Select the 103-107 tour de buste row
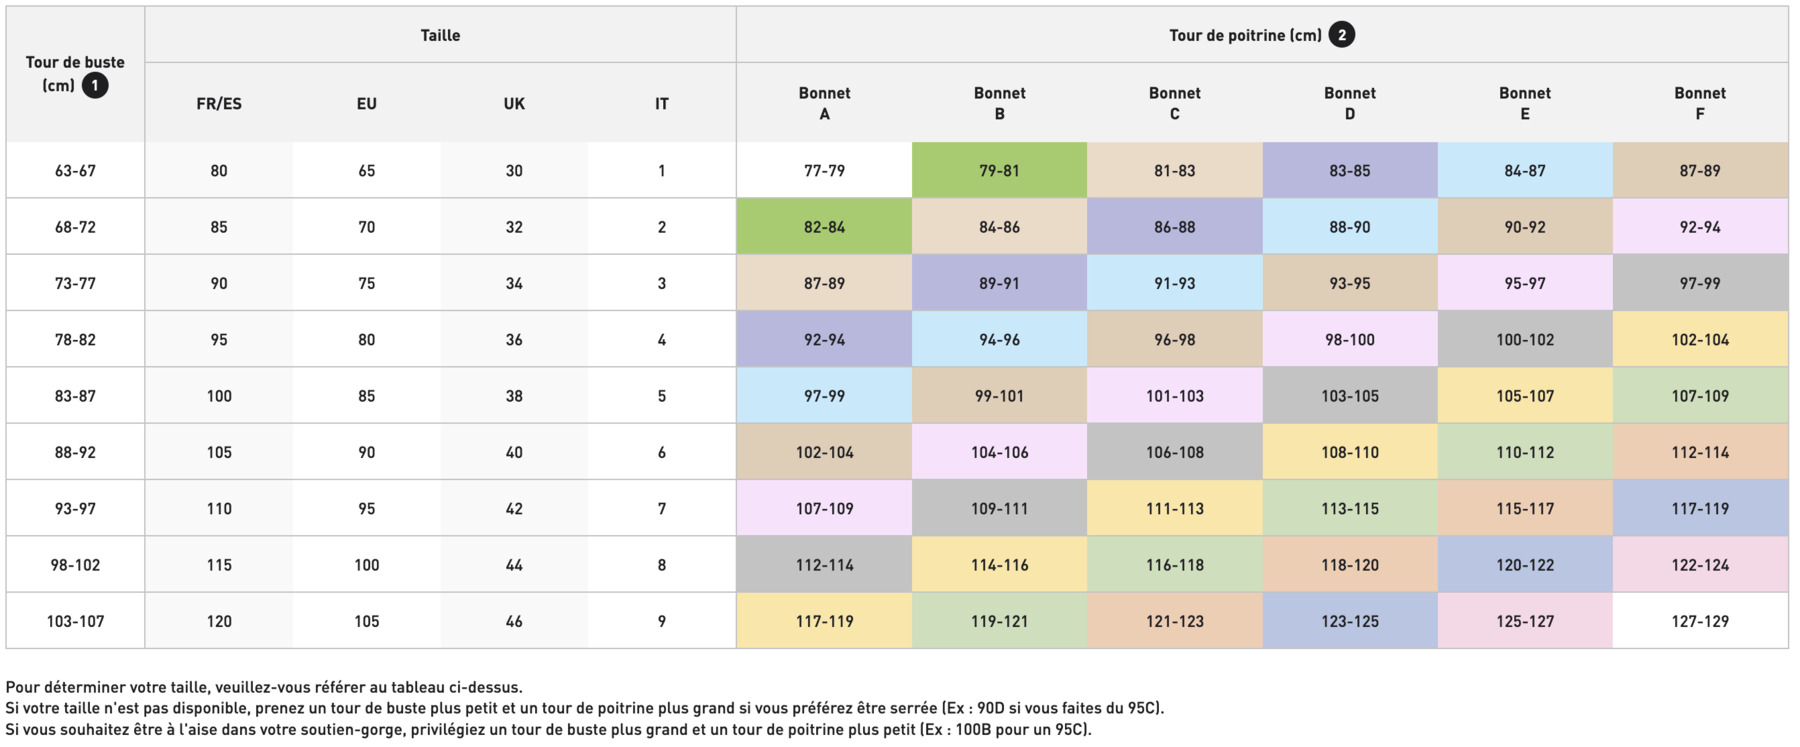This screenshot has width=1800, height=747. tap(75, 621)
